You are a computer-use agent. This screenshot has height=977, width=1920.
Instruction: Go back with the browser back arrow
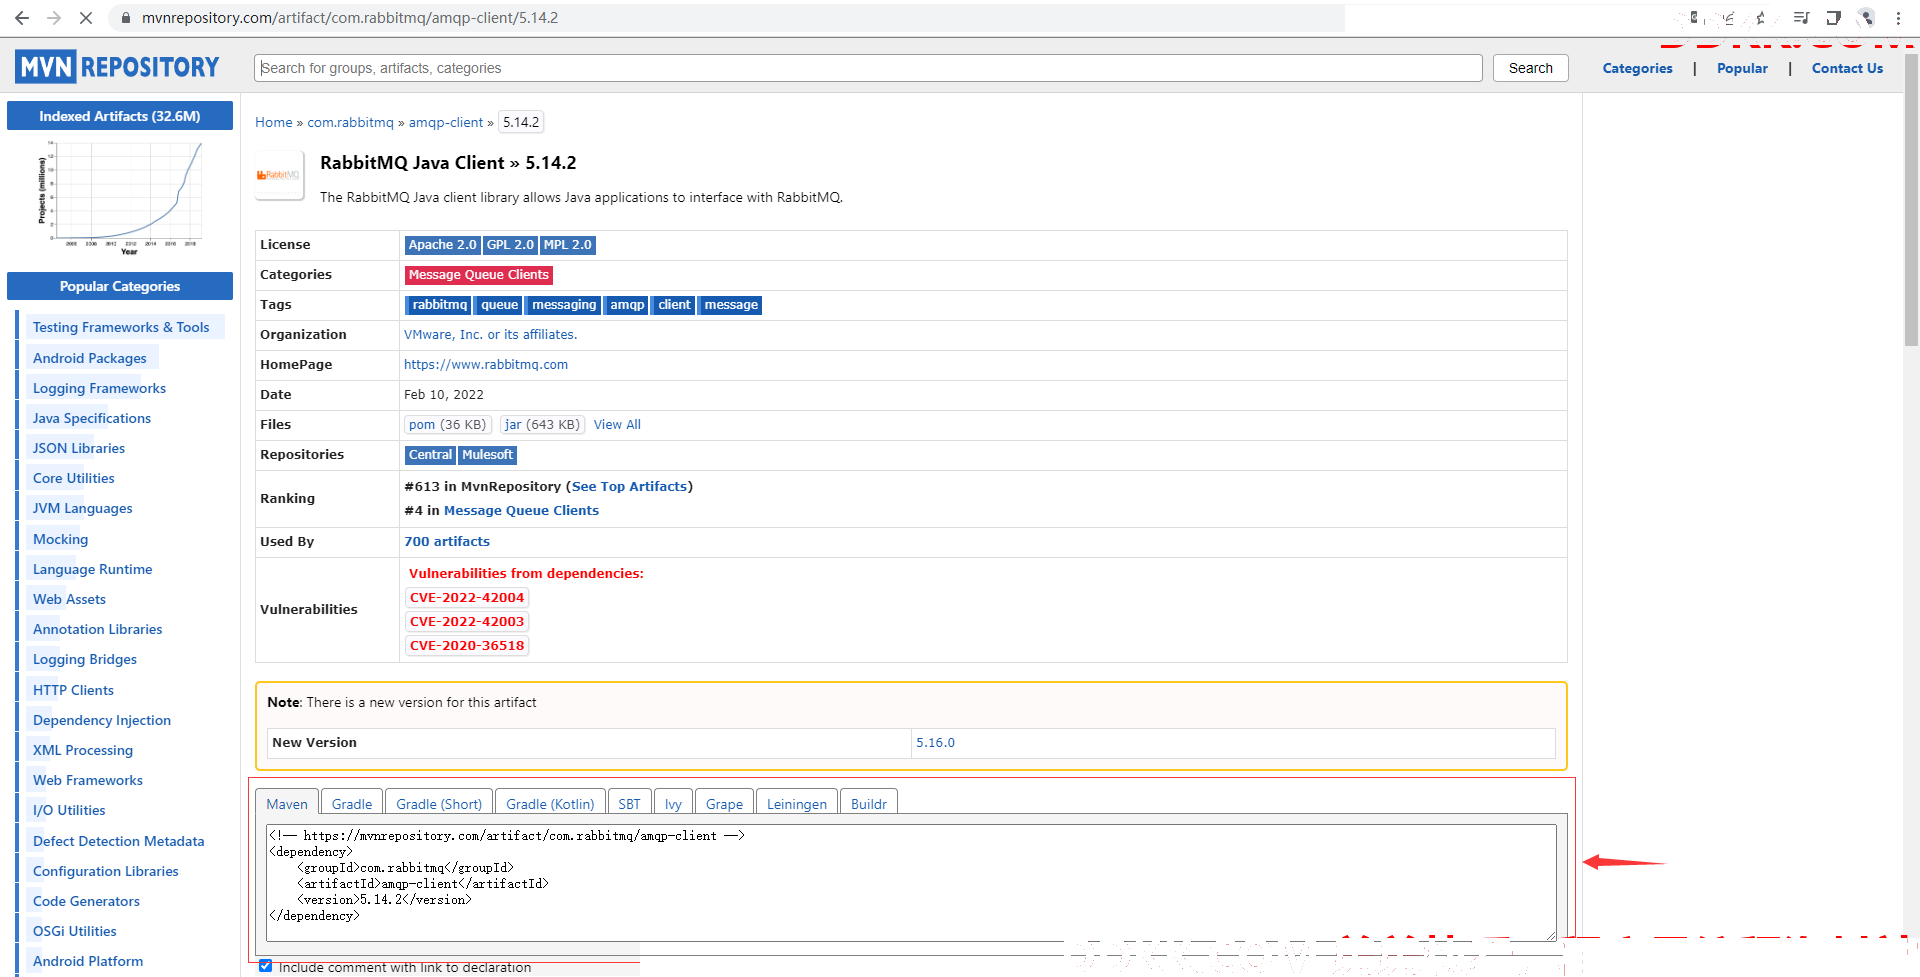point(22,18)
